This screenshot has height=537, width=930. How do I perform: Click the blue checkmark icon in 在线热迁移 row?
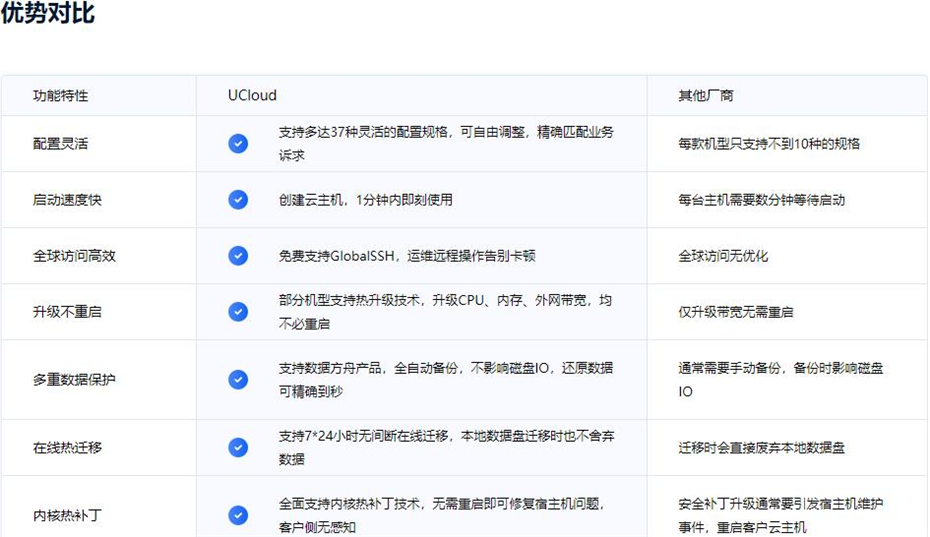[x=238, y=447]
